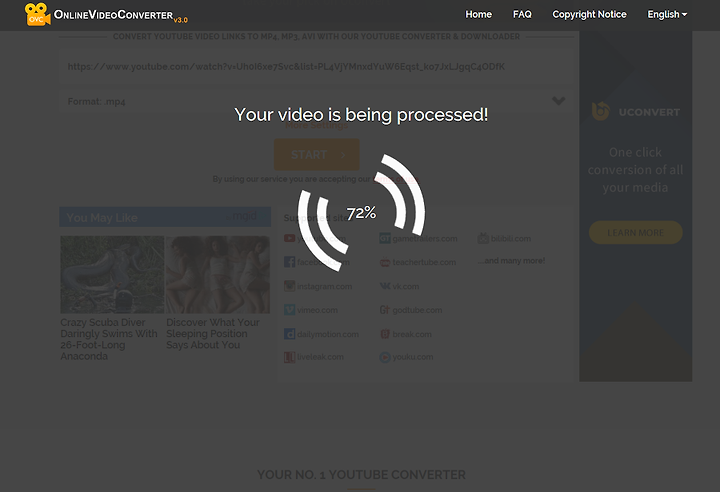Open the Home menu item

click(478, 14)
